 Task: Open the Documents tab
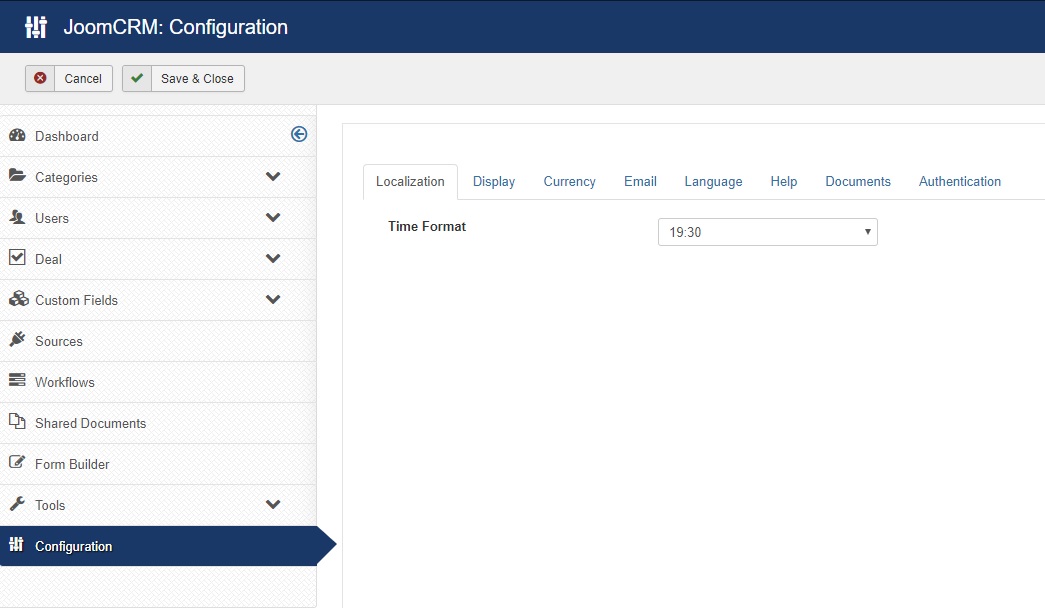click(x=858, y=181)
